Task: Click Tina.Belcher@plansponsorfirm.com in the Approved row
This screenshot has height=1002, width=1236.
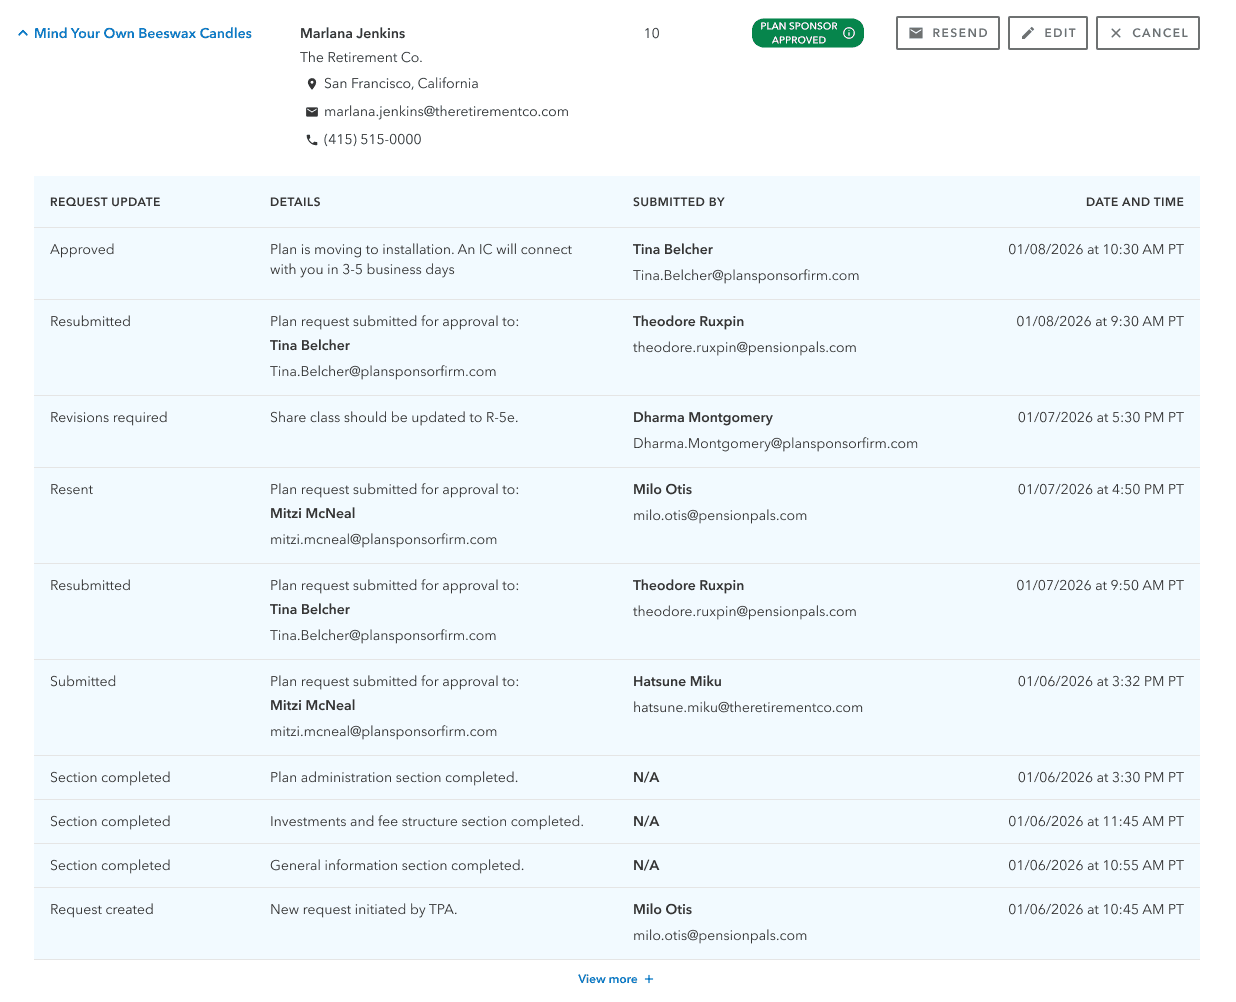Action: click(x=746, y=276)
